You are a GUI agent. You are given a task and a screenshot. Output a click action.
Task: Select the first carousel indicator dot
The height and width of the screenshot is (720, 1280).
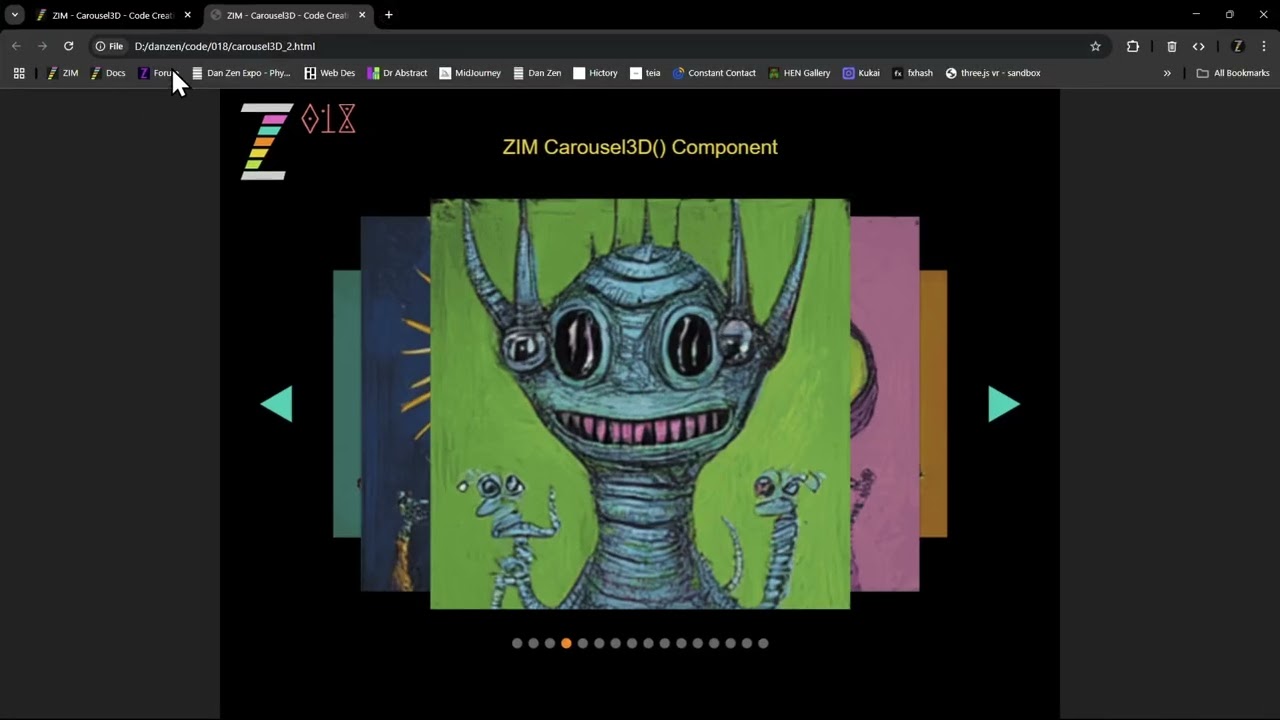[517, 643]
